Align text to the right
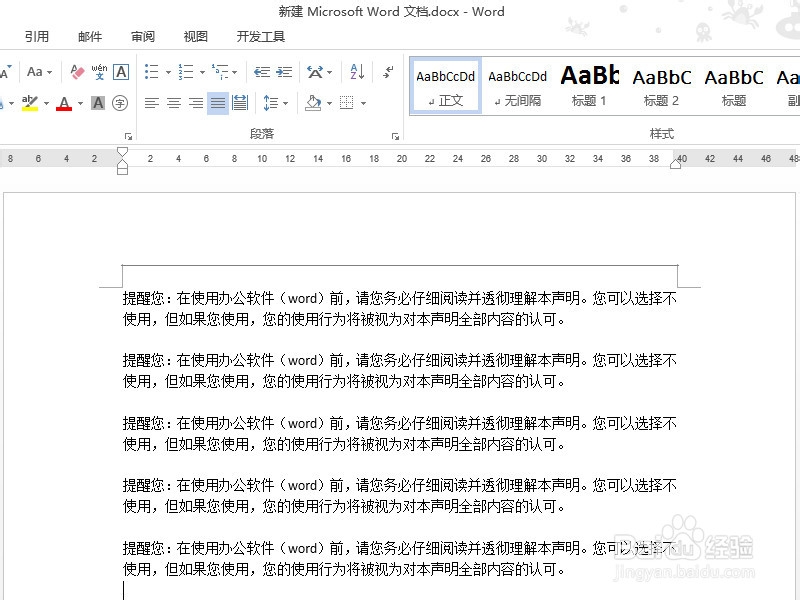800x600 pixels. point(196,103)
